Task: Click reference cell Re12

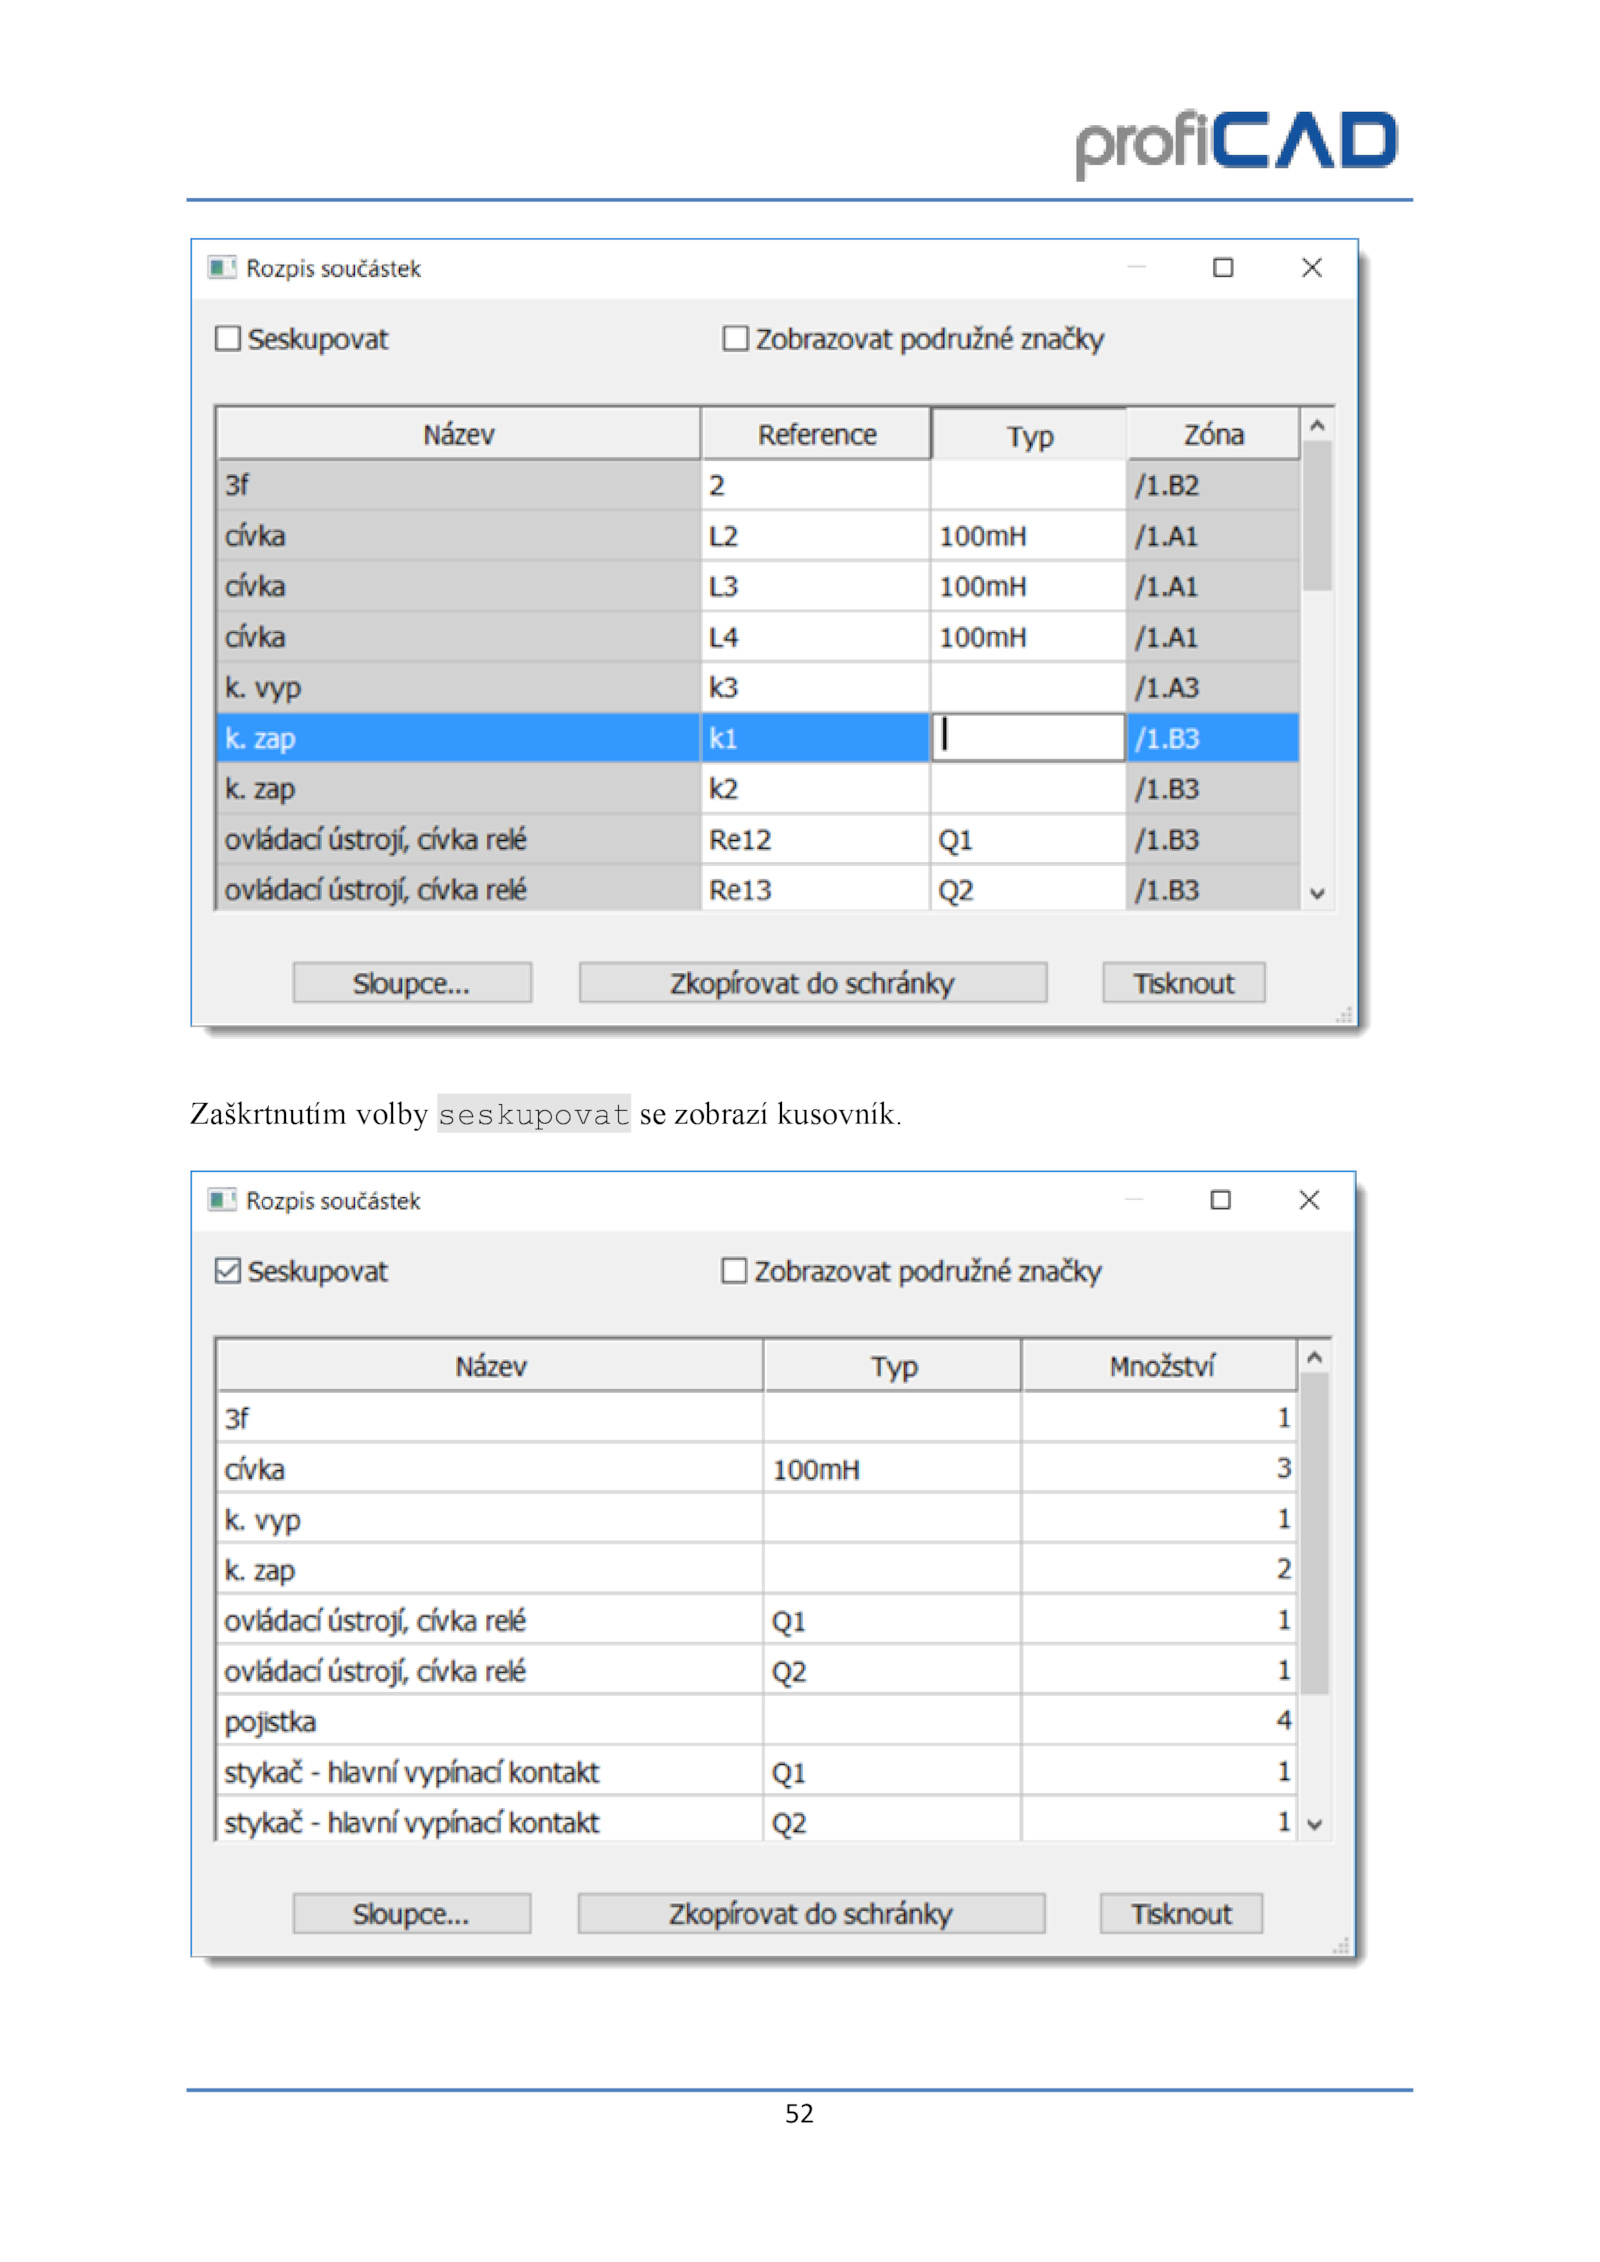Action: [x=815, y=840]
